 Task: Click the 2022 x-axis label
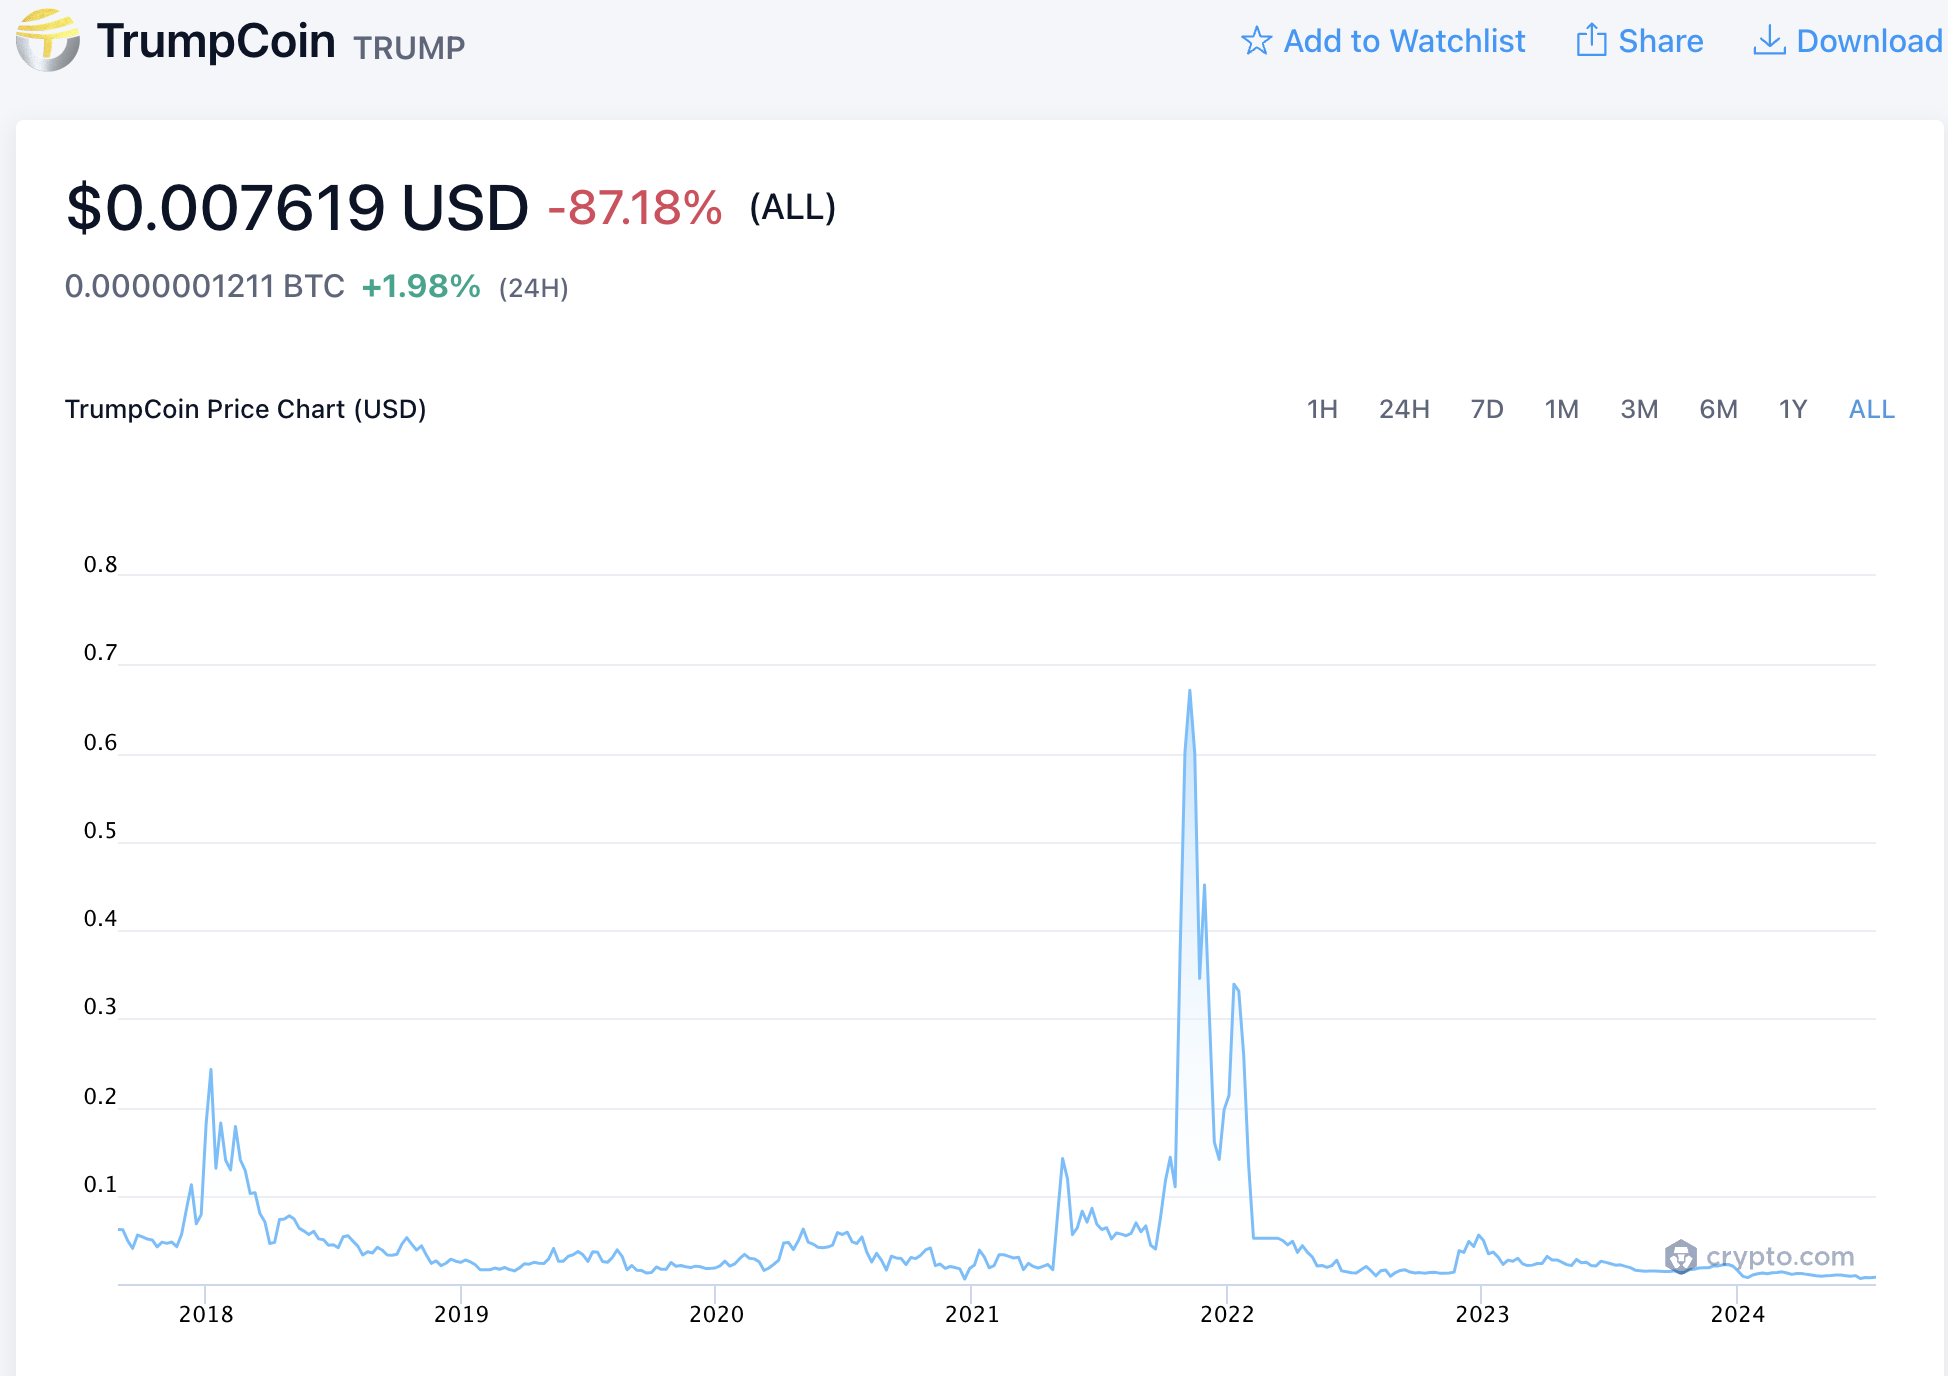pyautogui.click(x=1227, y=1314)
